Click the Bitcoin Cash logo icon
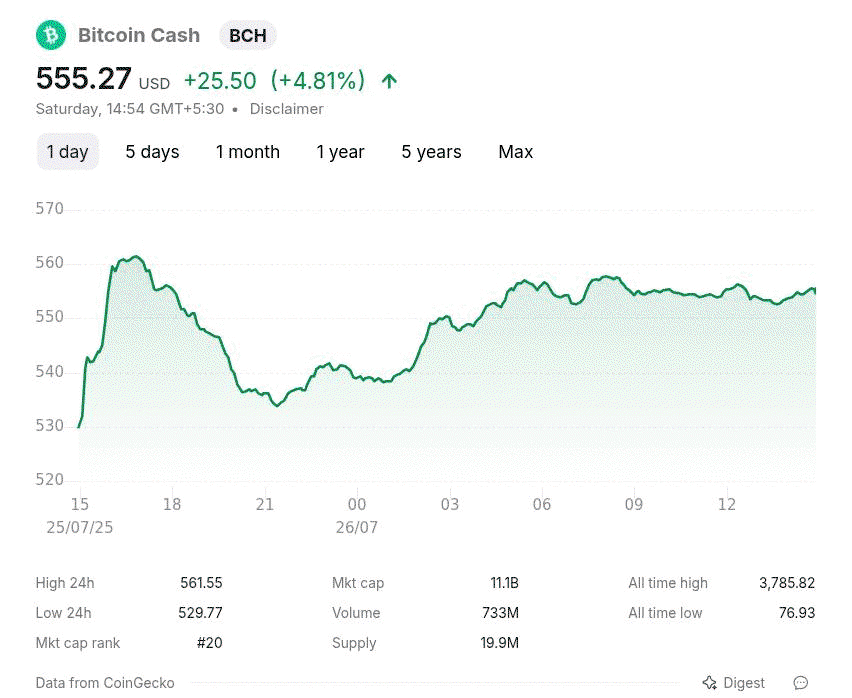Viewport: 852px width, 698px height. click(51, 35)
